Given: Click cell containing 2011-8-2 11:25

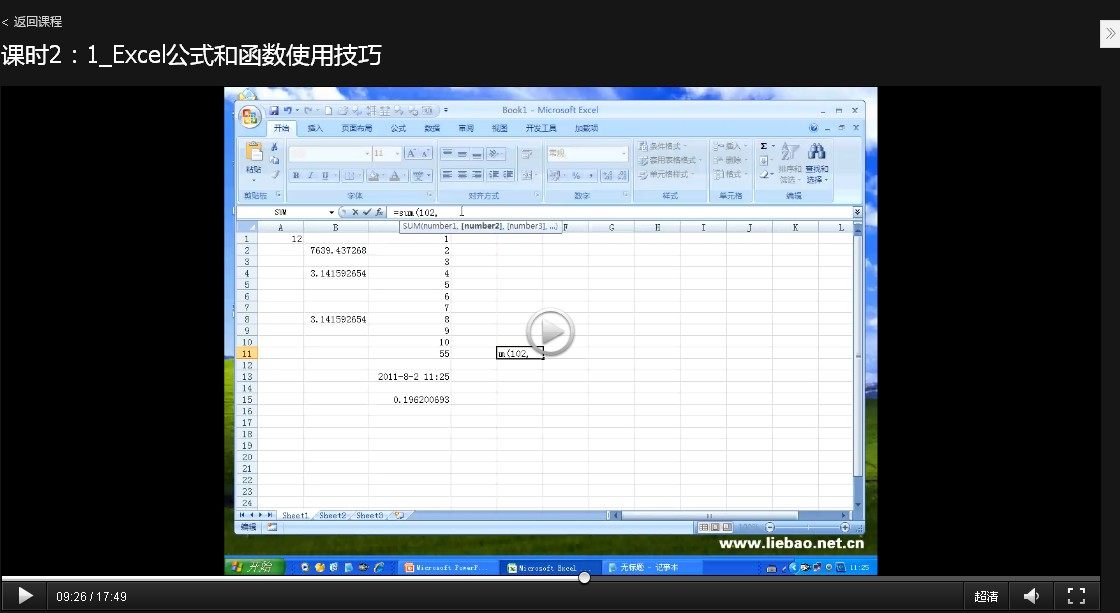Looking at the screenshot, I should [x=410, y=377].
